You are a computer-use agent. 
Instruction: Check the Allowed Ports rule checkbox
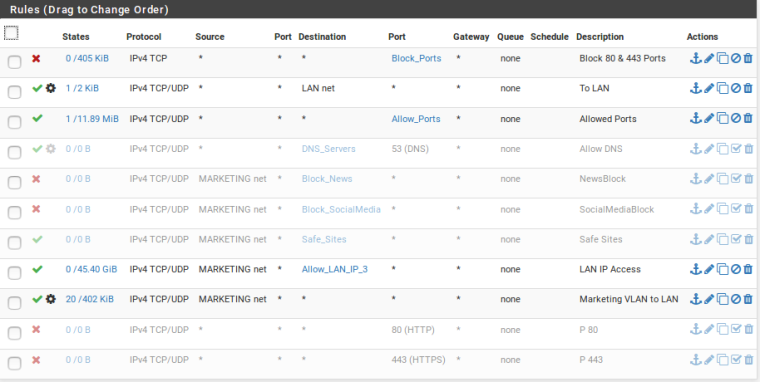pyautogui.click(x=15, y=122)
